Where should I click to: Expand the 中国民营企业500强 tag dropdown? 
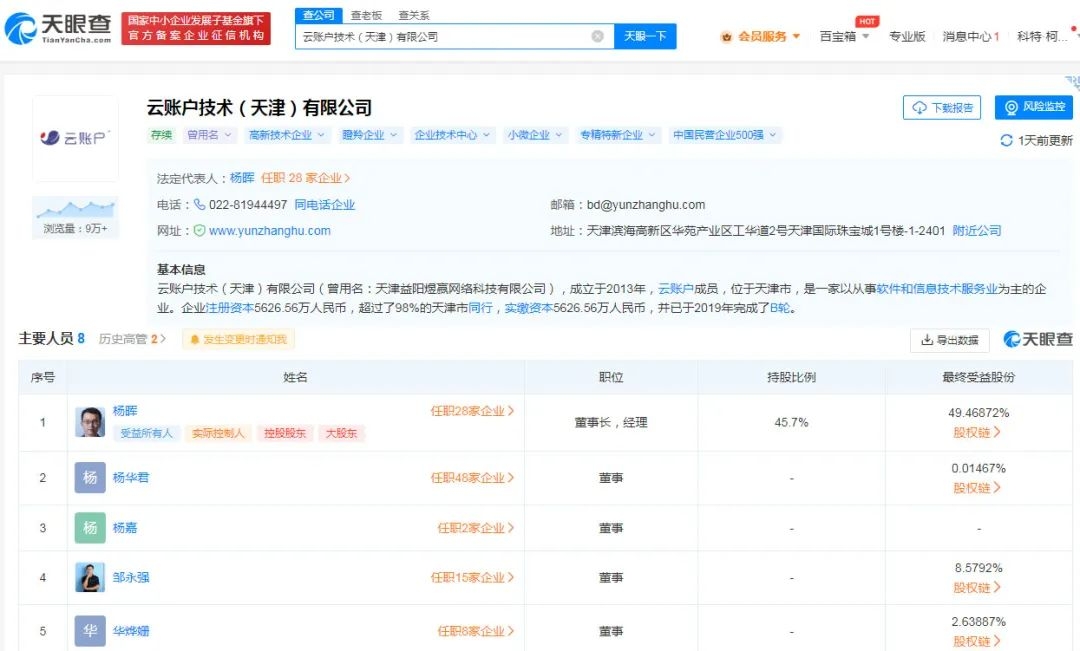point(725,135)
